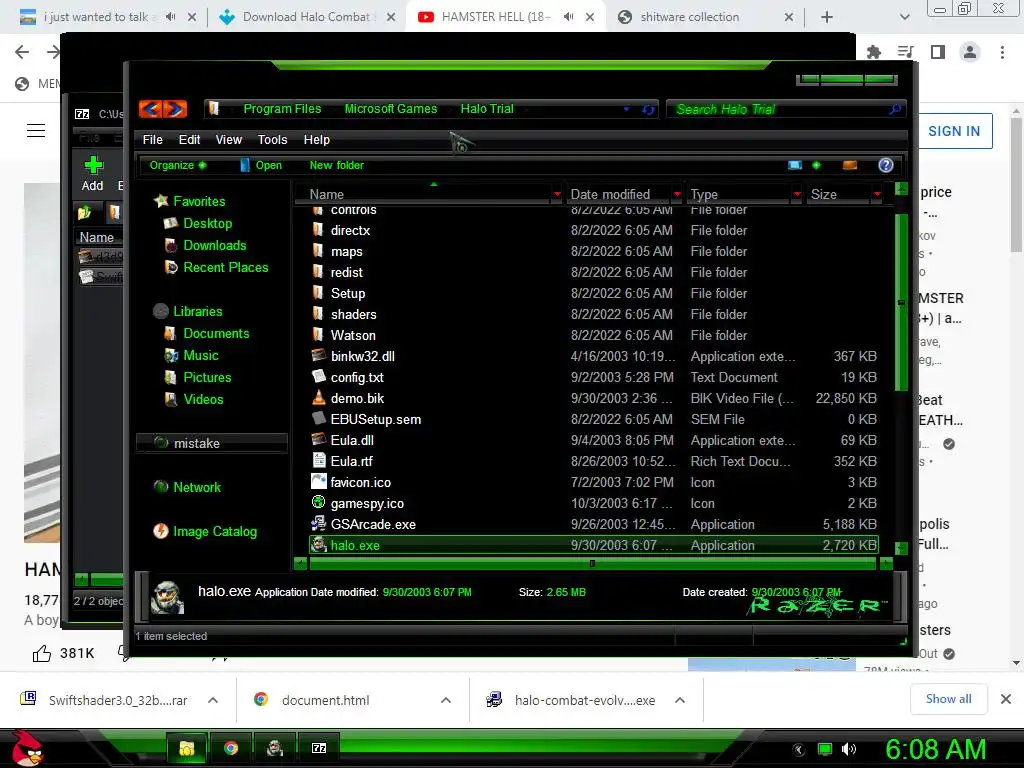Open the File menu in Explorer
Screen dimensions: 1024x768
152,140
